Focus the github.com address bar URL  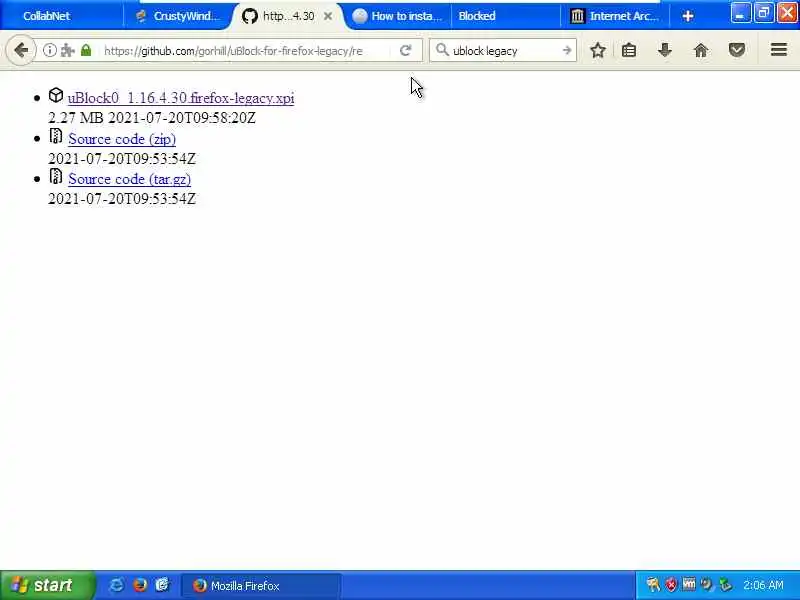pyautogui.click(x=233, y=51)
